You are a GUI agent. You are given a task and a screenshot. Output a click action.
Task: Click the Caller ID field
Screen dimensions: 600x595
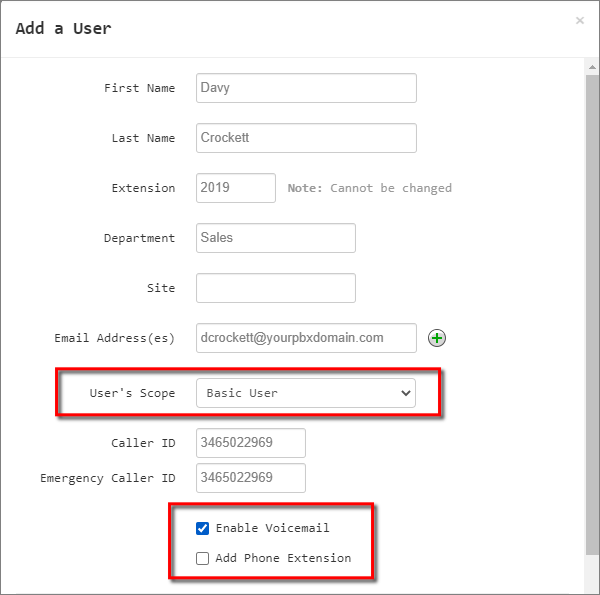click(x=251, y=443)
